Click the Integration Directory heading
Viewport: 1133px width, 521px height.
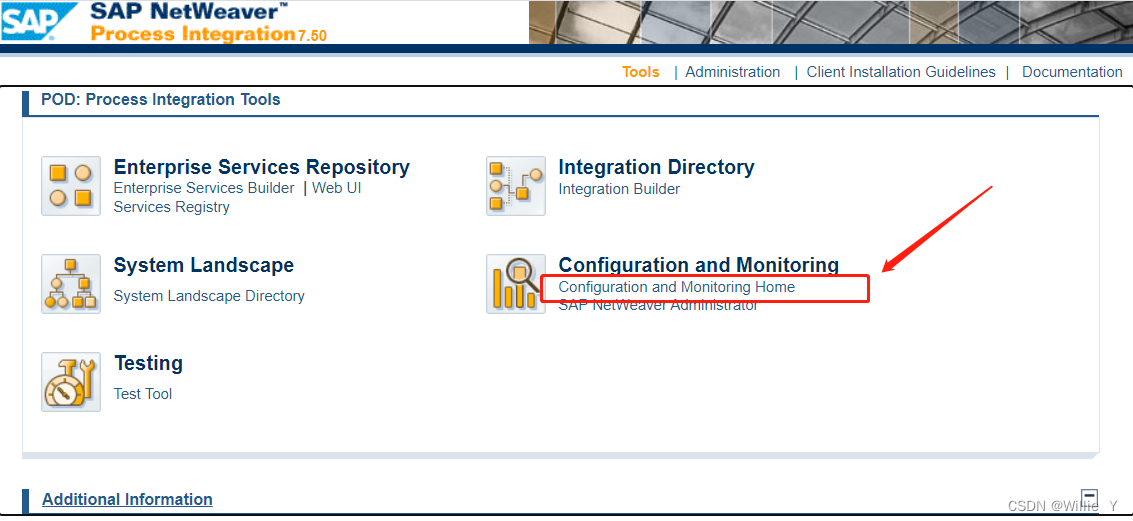(x=656, y=167)
